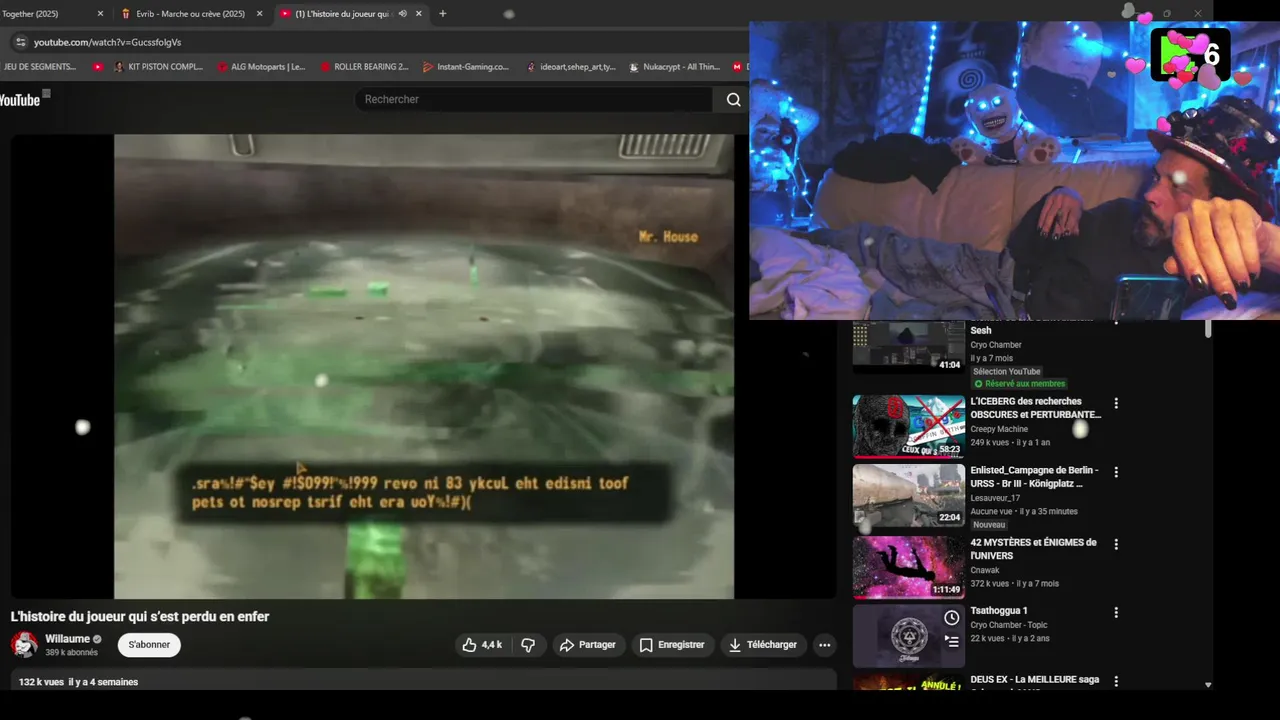Screen dimensions: 1280x720
Task: Open the ideoart,sehep_art bookmark
Action: coord(570,67)
